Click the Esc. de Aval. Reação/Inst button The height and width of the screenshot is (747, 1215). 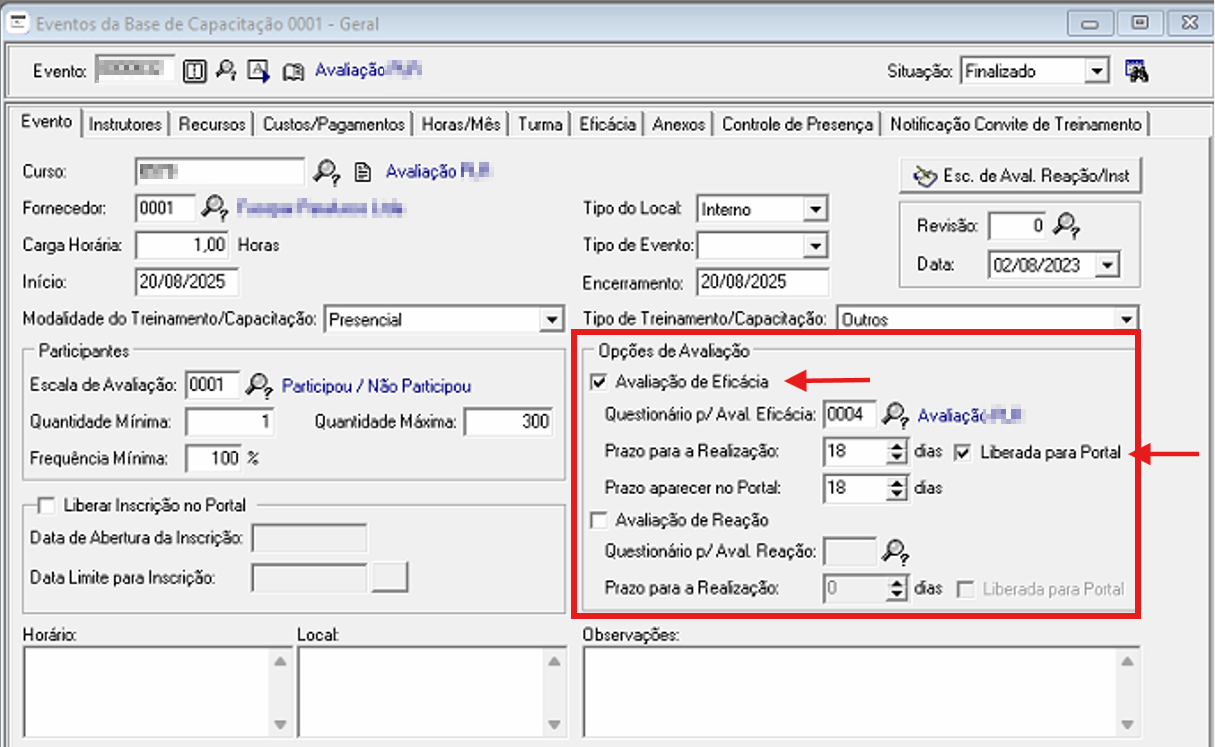[1020, 176]
